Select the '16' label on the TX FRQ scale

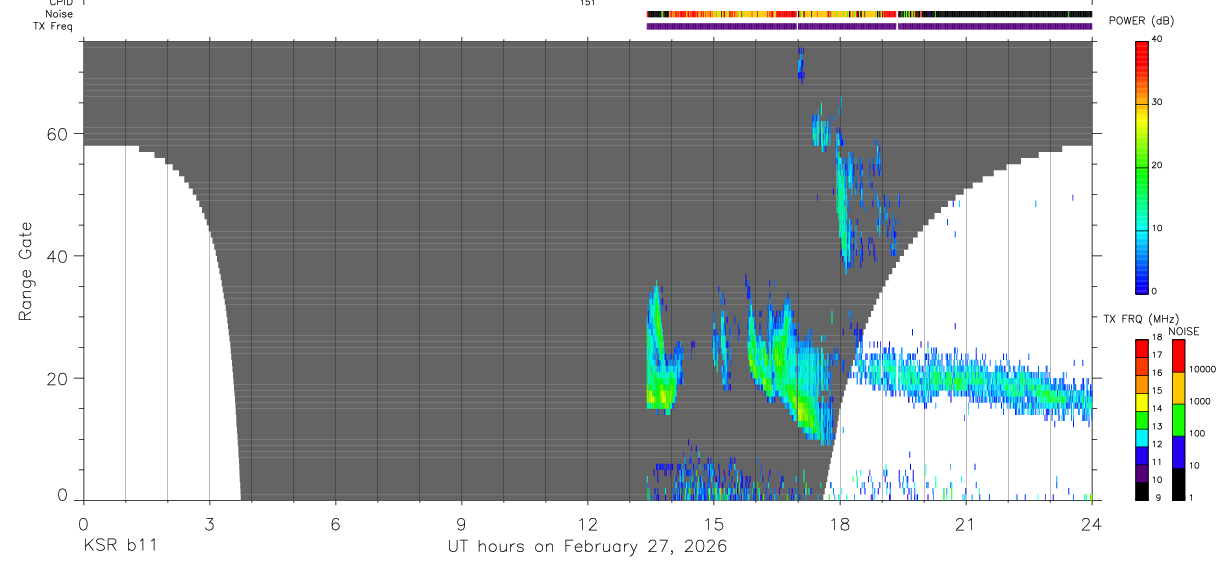1157,373
